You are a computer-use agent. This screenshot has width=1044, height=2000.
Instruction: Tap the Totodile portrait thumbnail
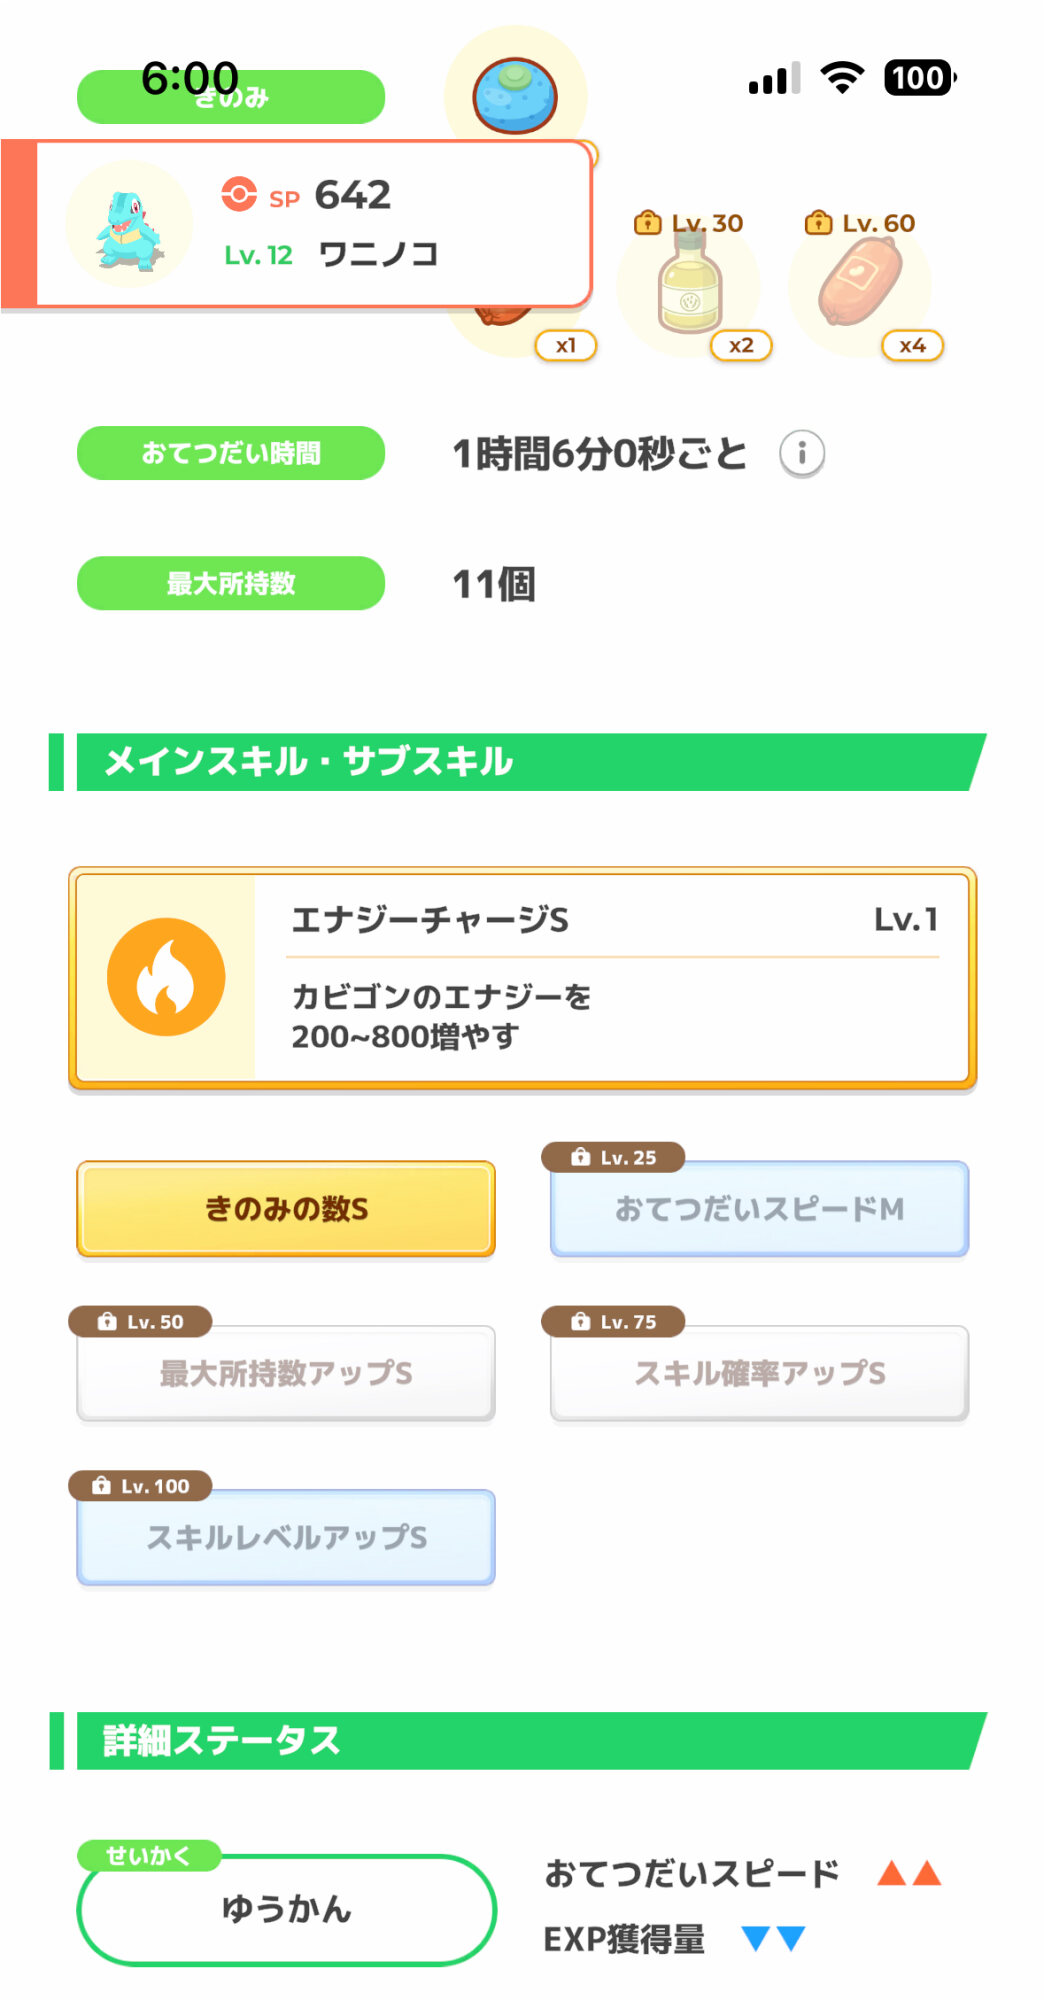point(128,226)
